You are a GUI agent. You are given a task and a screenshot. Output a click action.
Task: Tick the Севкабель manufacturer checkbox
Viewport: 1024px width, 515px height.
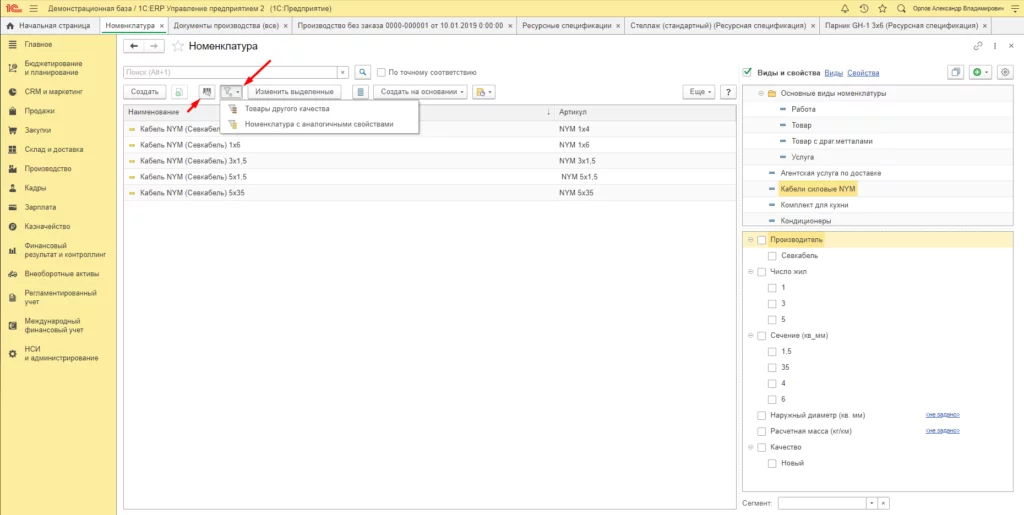(x=772, y=256)
